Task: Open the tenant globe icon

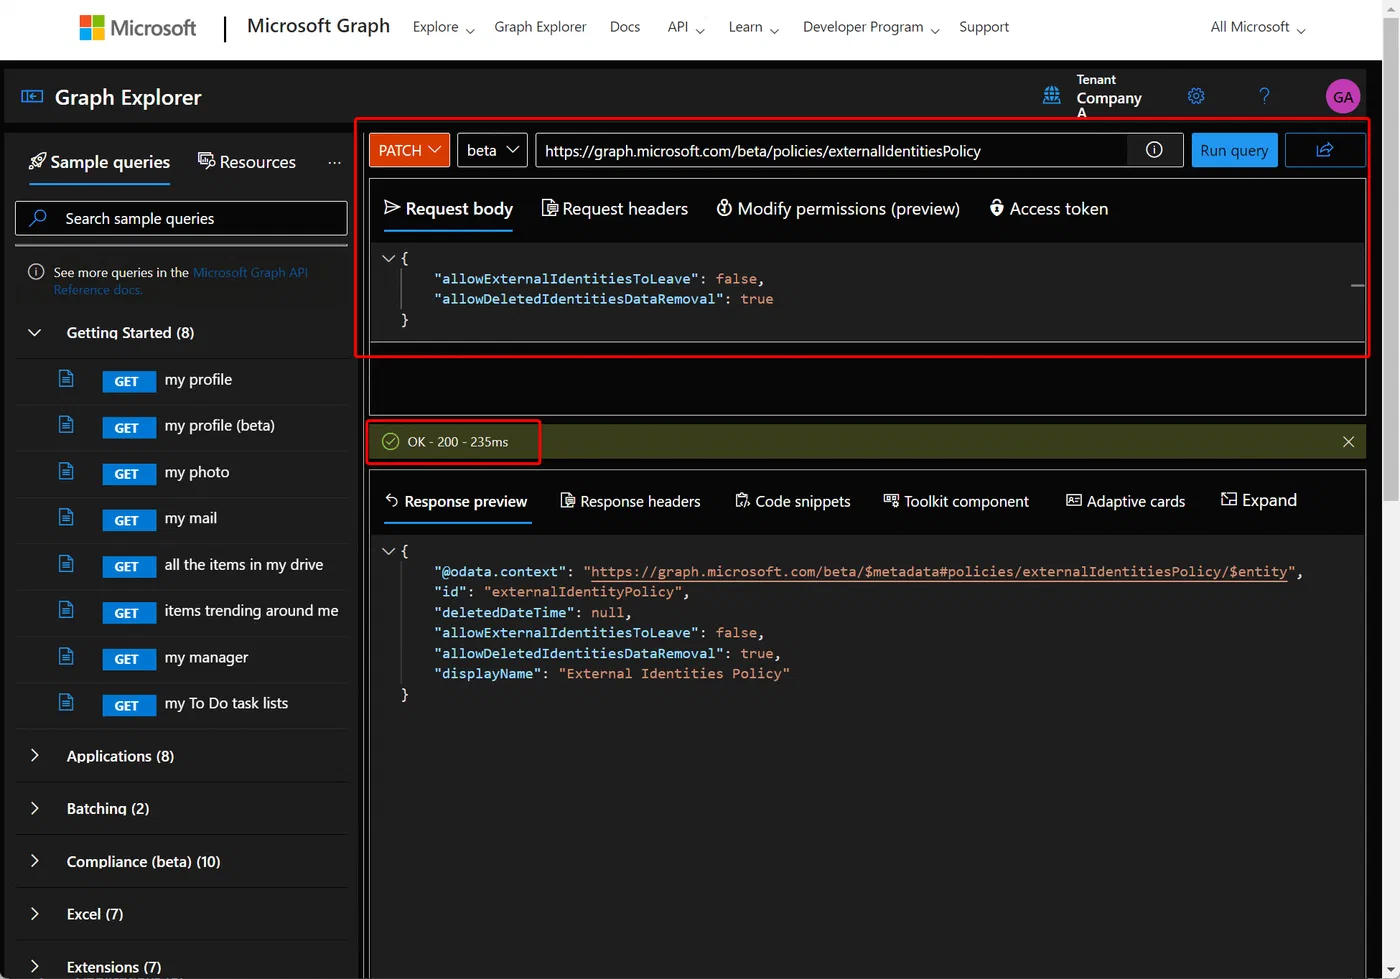Action: pyautogui.click(x=1051, y=96)
